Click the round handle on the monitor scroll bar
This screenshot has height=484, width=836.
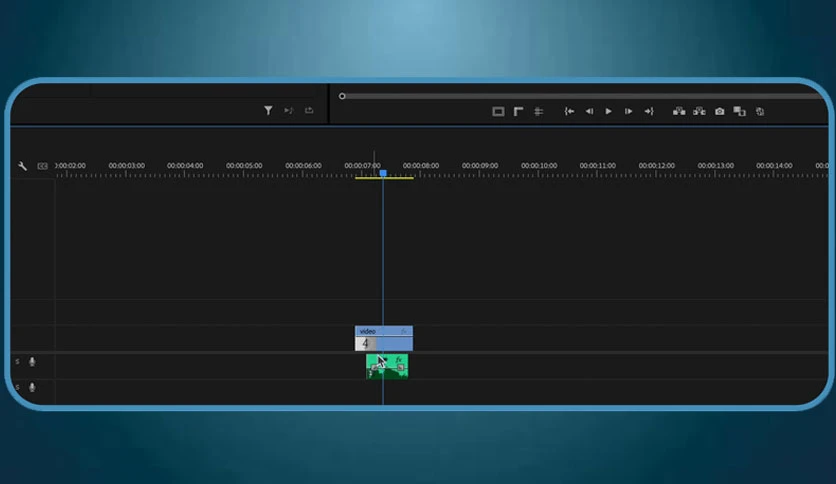tap(342, 96)
